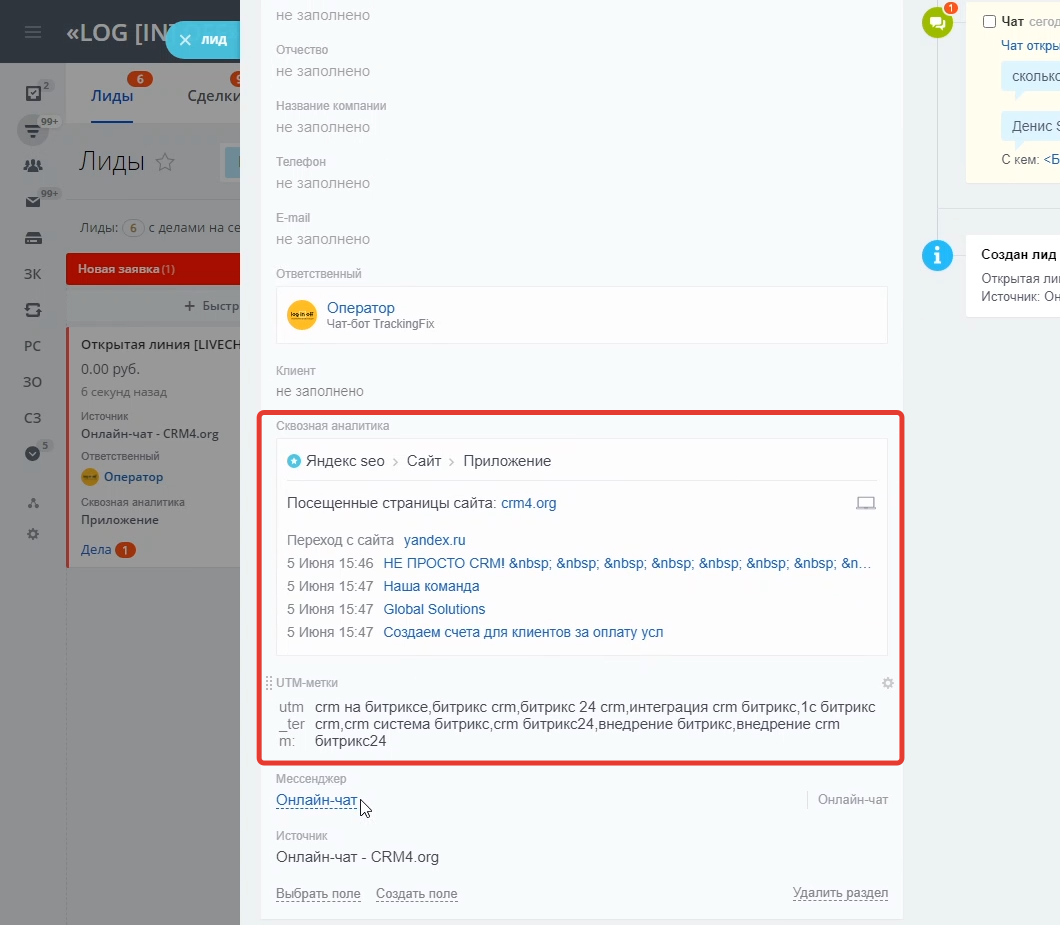
Task: Open Оператор link in kanban card
Action: pos(133,477)
